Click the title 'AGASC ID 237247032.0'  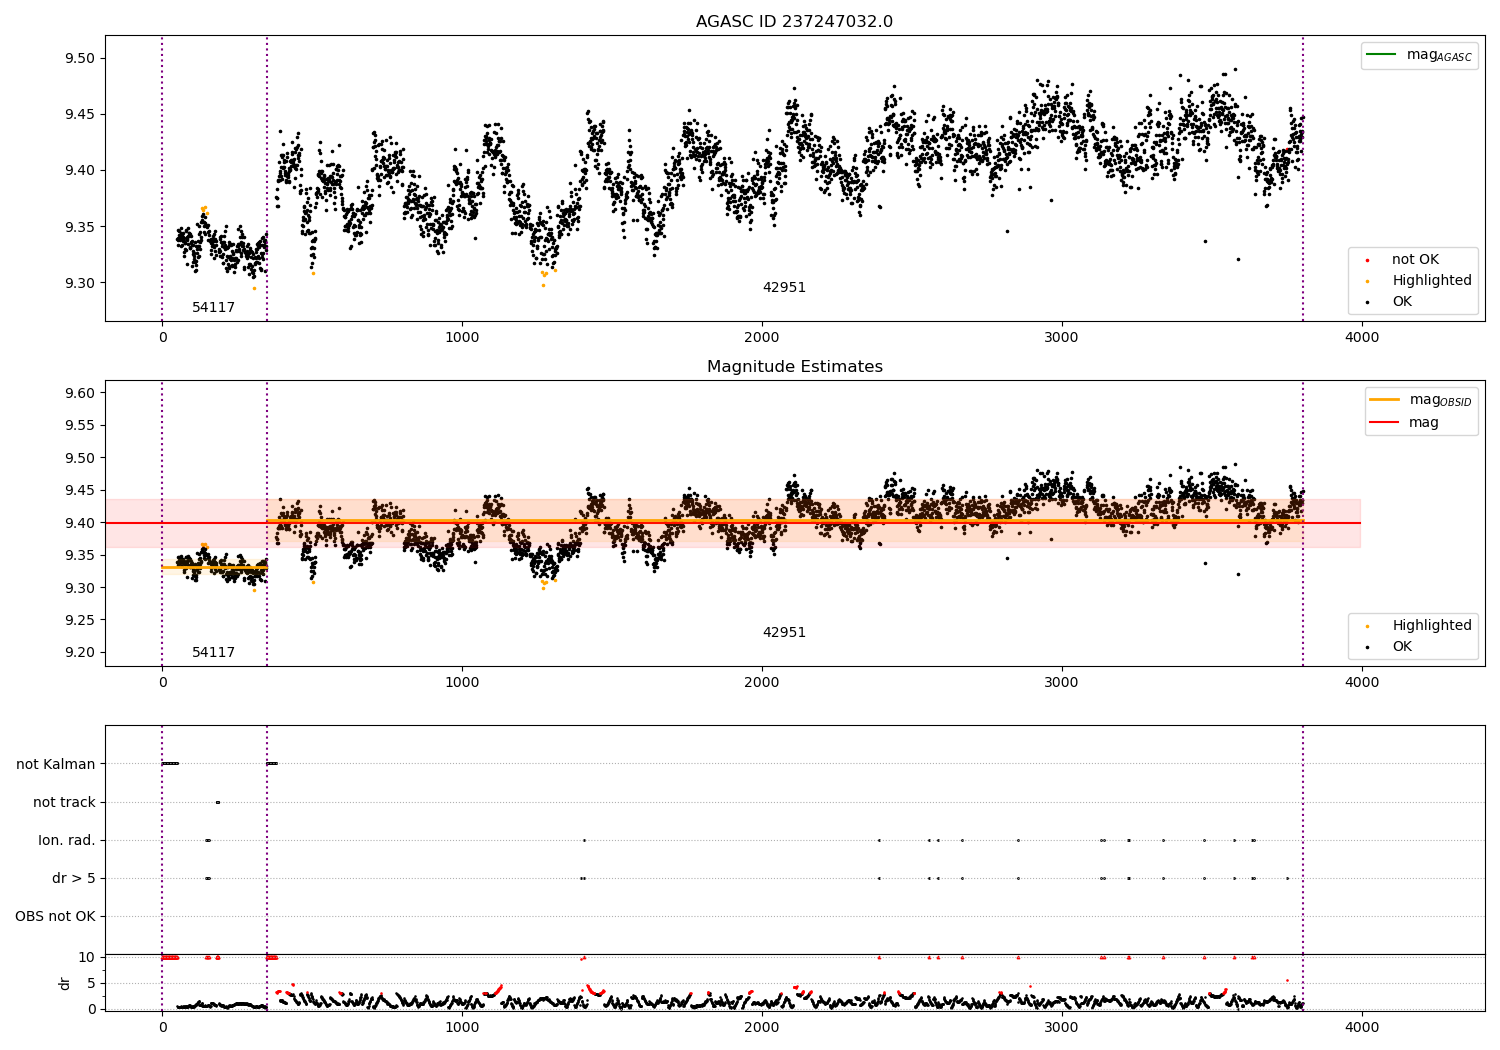[x=794, y=22]
